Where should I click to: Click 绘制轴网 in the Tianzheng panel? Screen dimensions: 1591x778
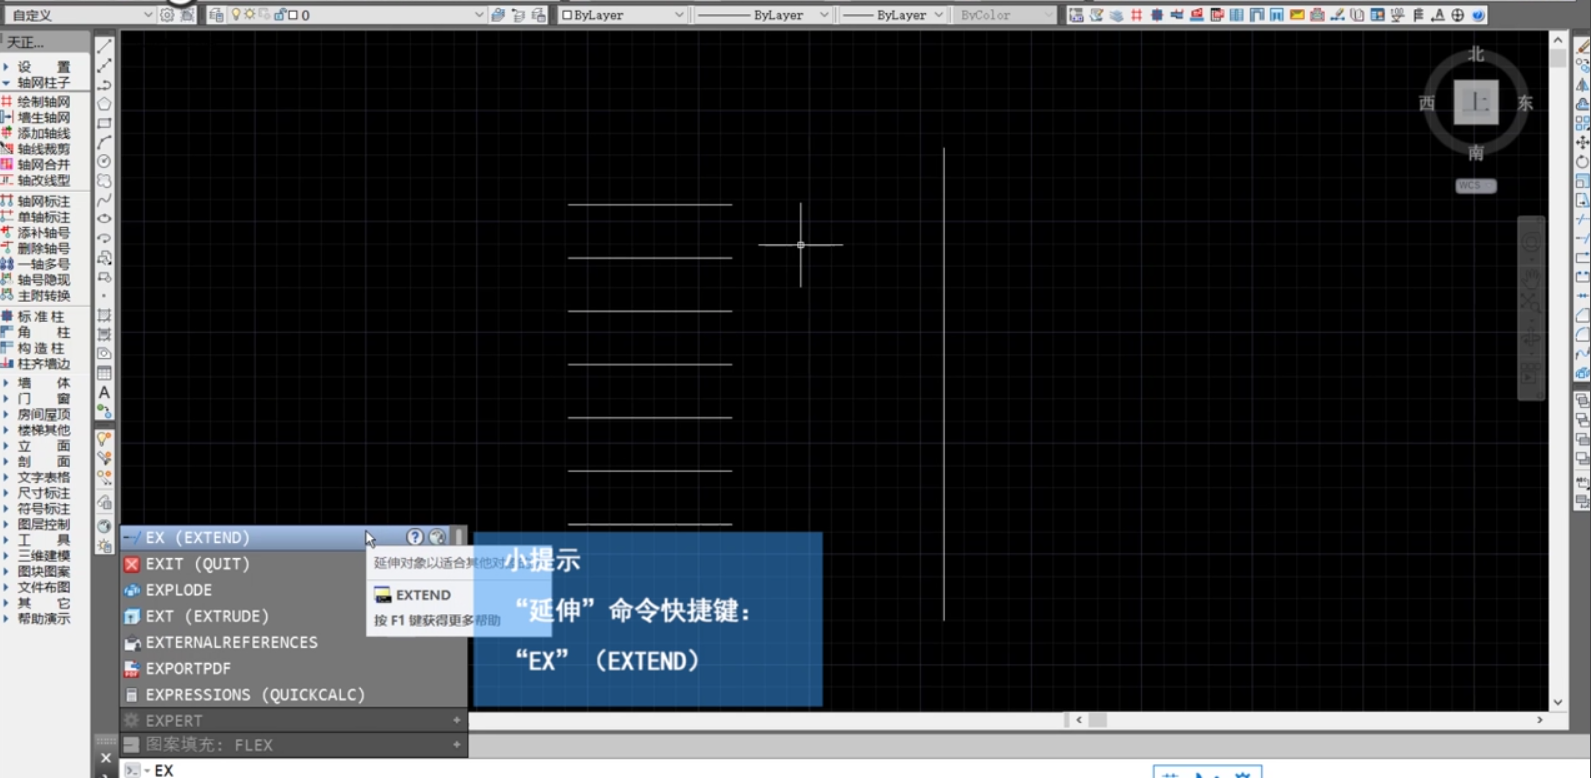[x=43, y=102]
